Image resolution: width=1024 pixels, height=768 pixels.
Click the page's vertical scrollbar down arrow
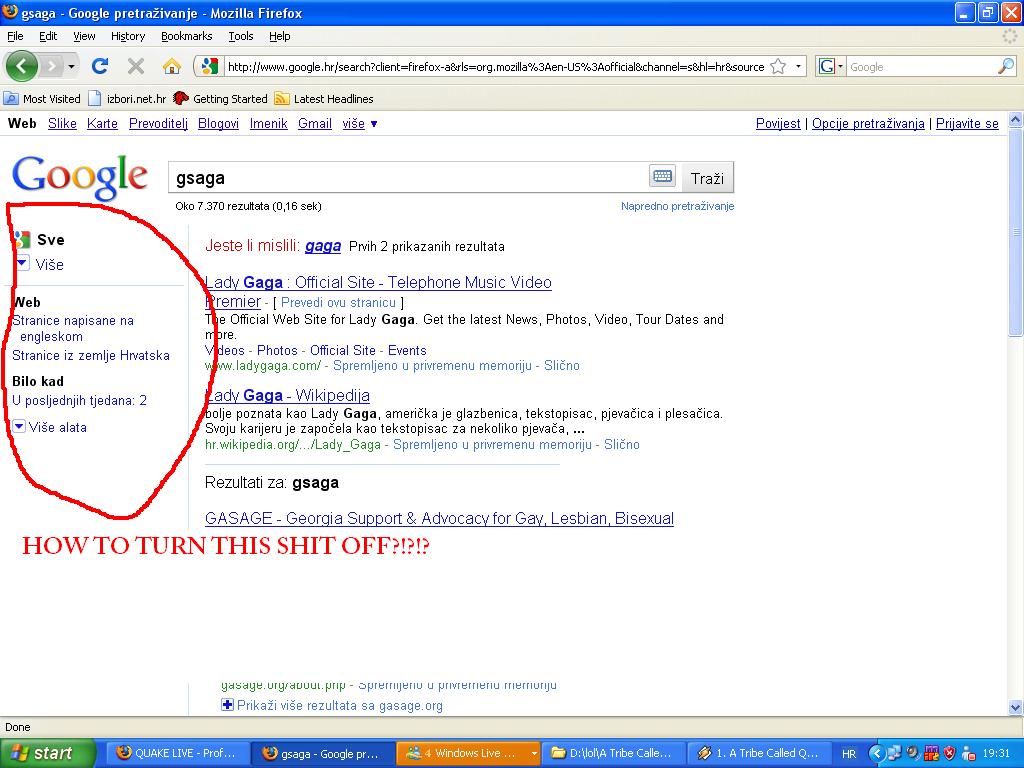(x=1016, y=708)
